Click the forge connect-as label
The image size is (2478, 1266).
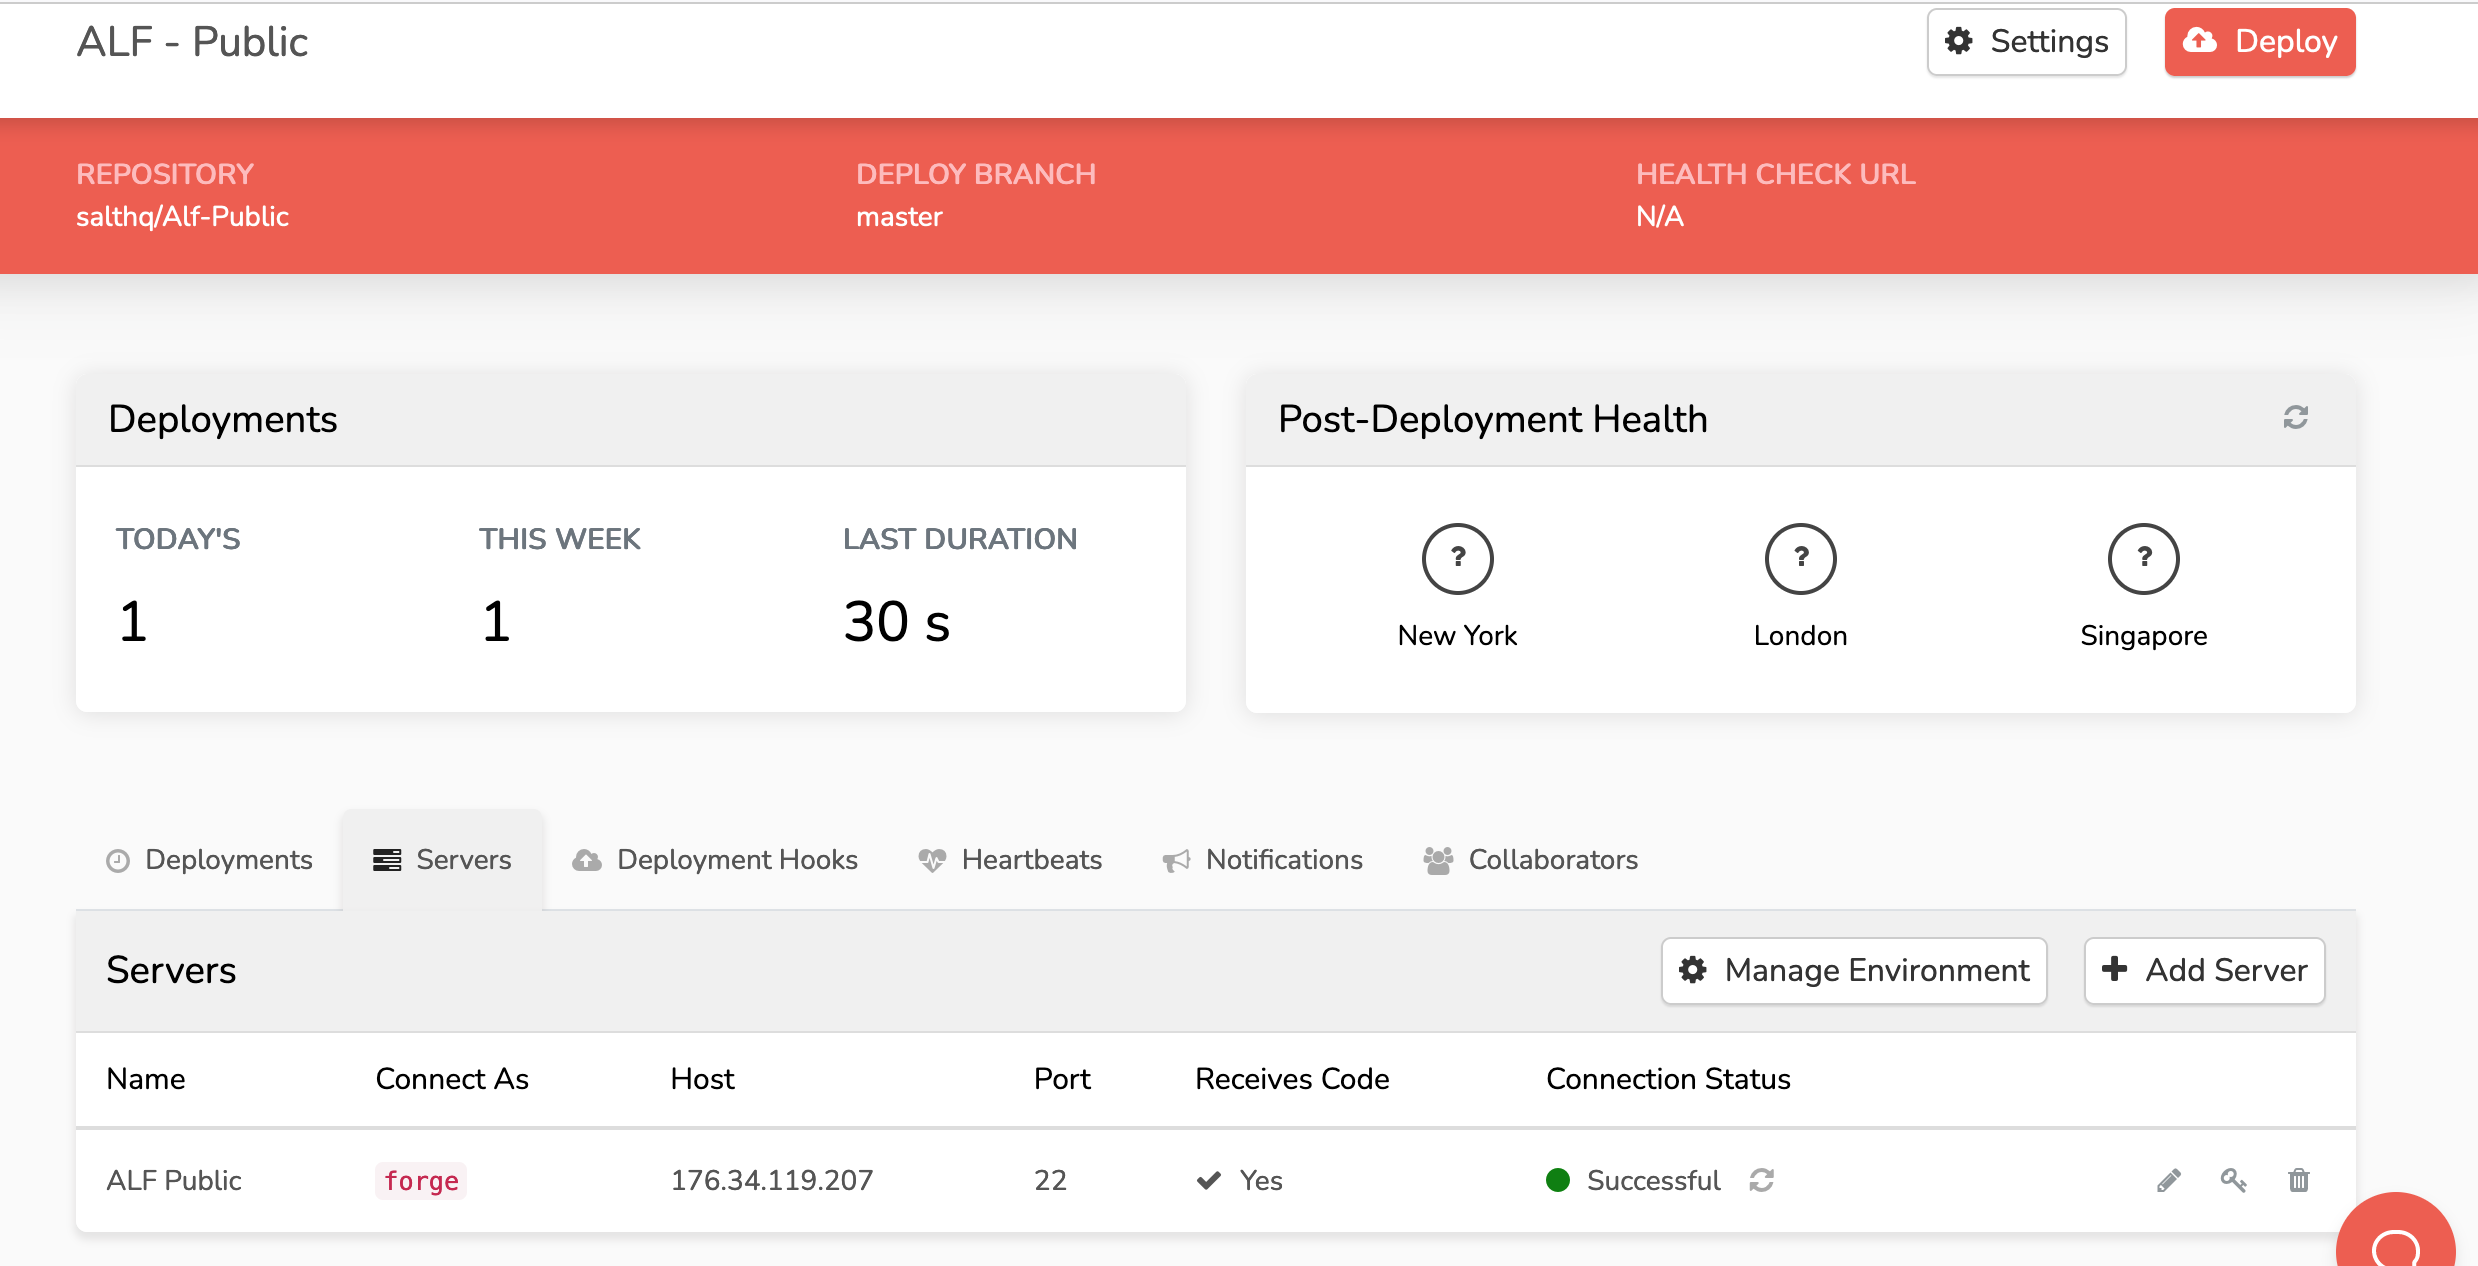(421, 1181)
